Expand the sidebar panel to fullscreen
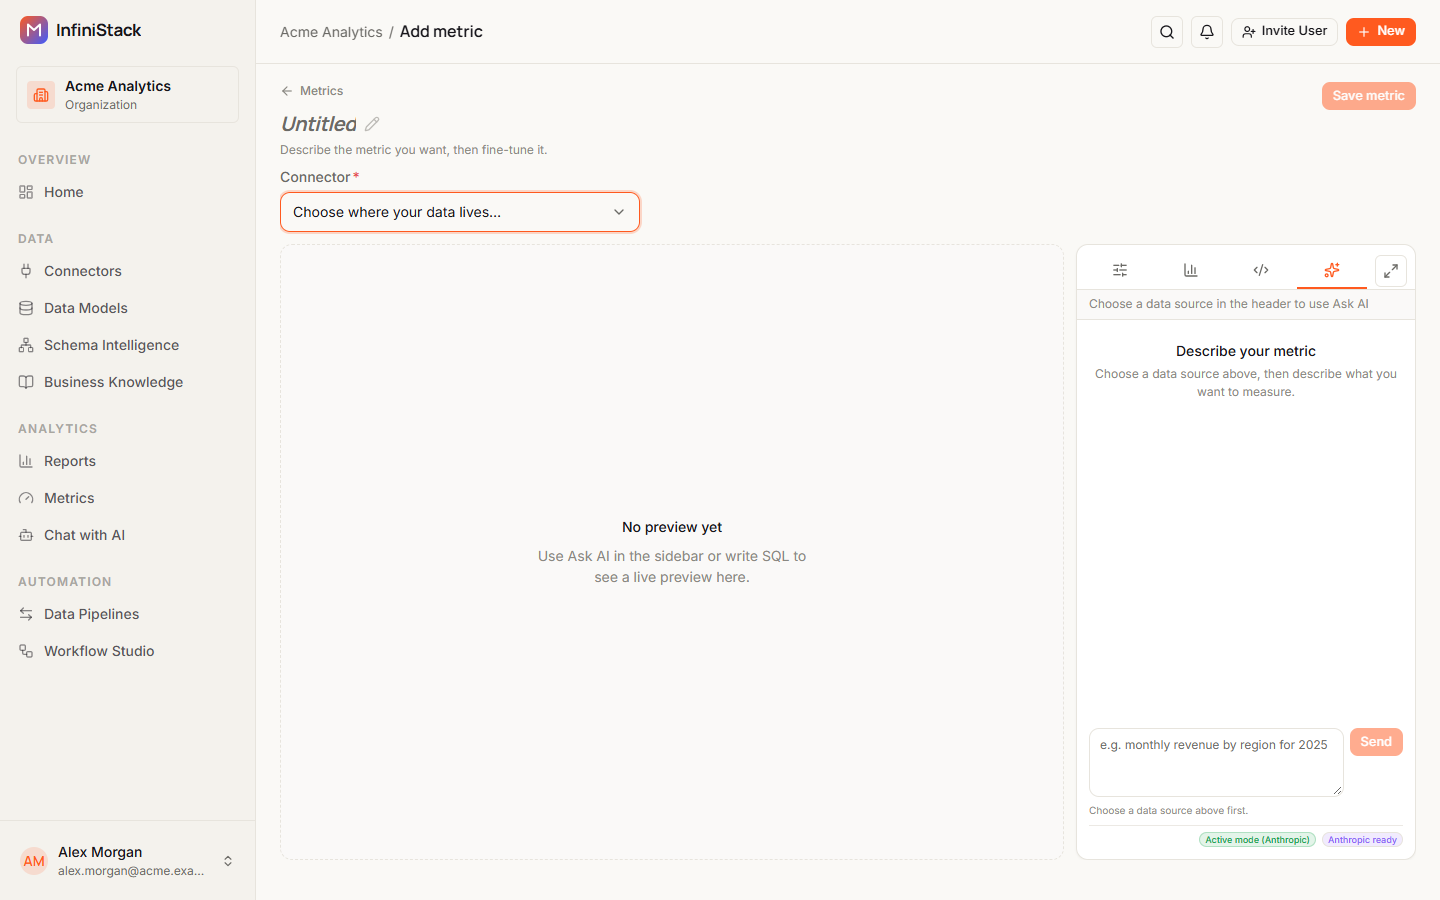The image size is (1440, 900). point(1391,271)
